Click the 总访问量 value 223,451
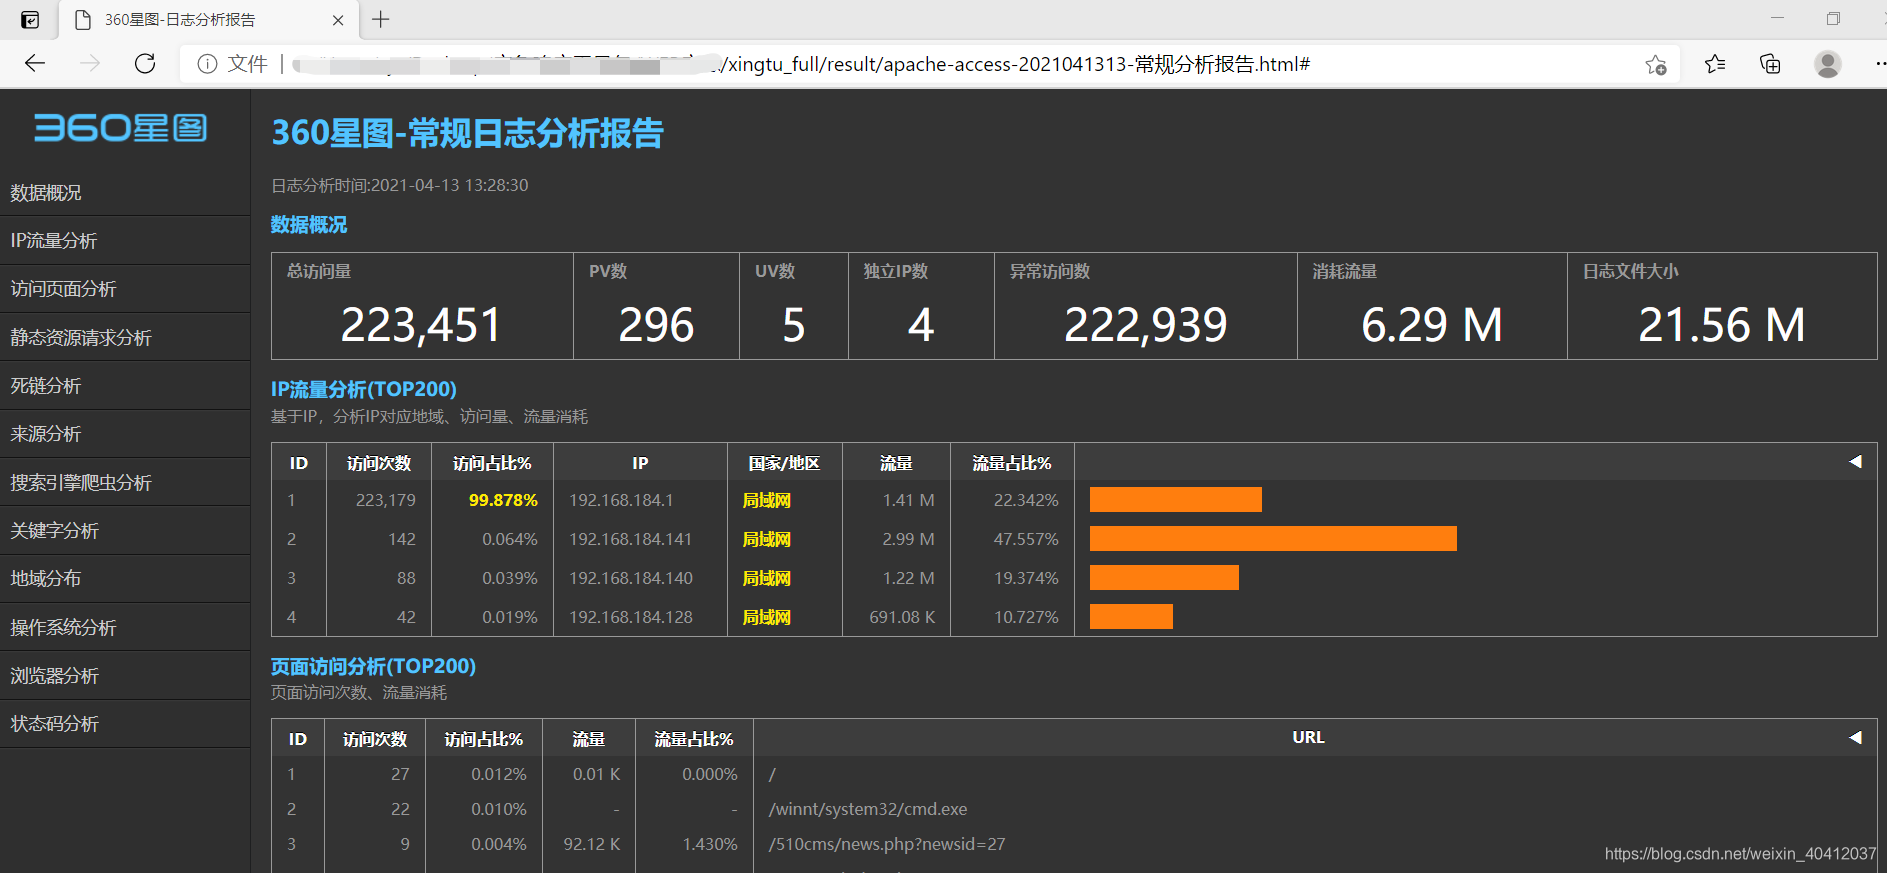Screen dimensions: 1887x873 tap(421, 325)
